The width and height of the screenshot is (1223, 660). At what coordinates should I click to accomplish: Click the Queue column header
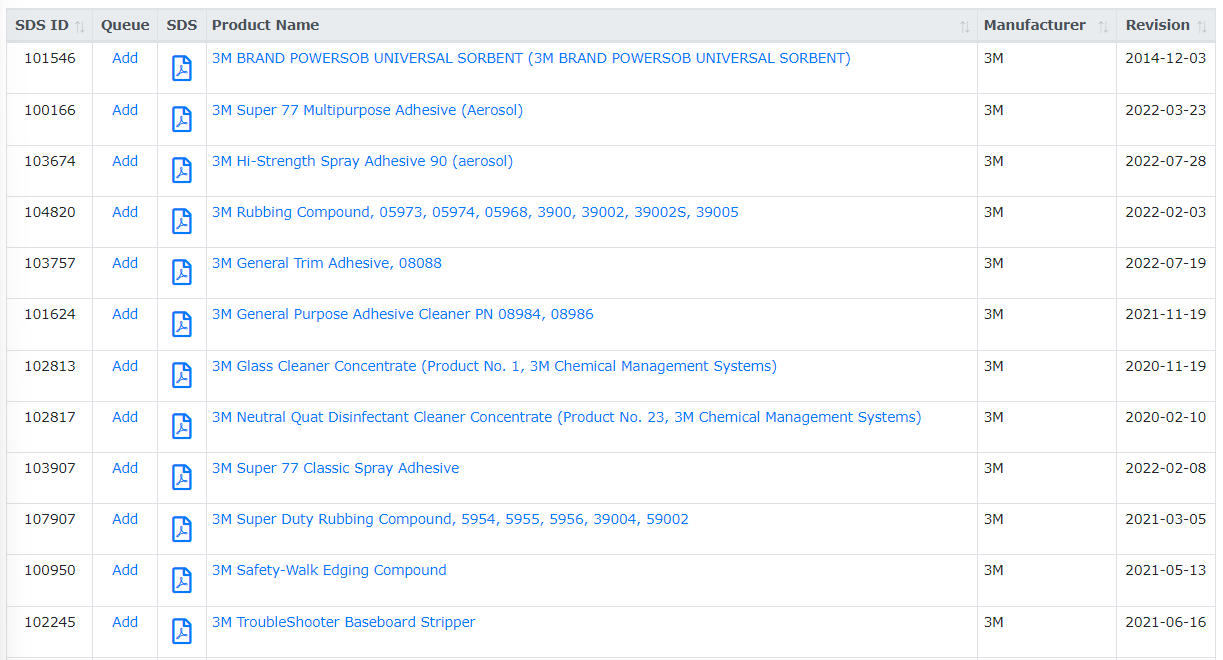tap(125, 25)
